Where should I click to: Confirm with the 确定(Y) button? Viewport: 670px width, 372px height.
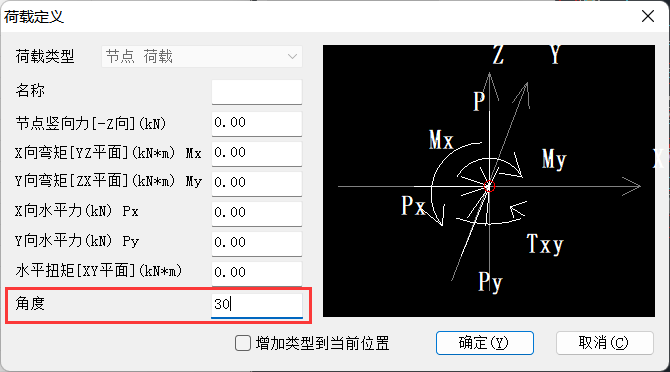click(x=485, y=343)
